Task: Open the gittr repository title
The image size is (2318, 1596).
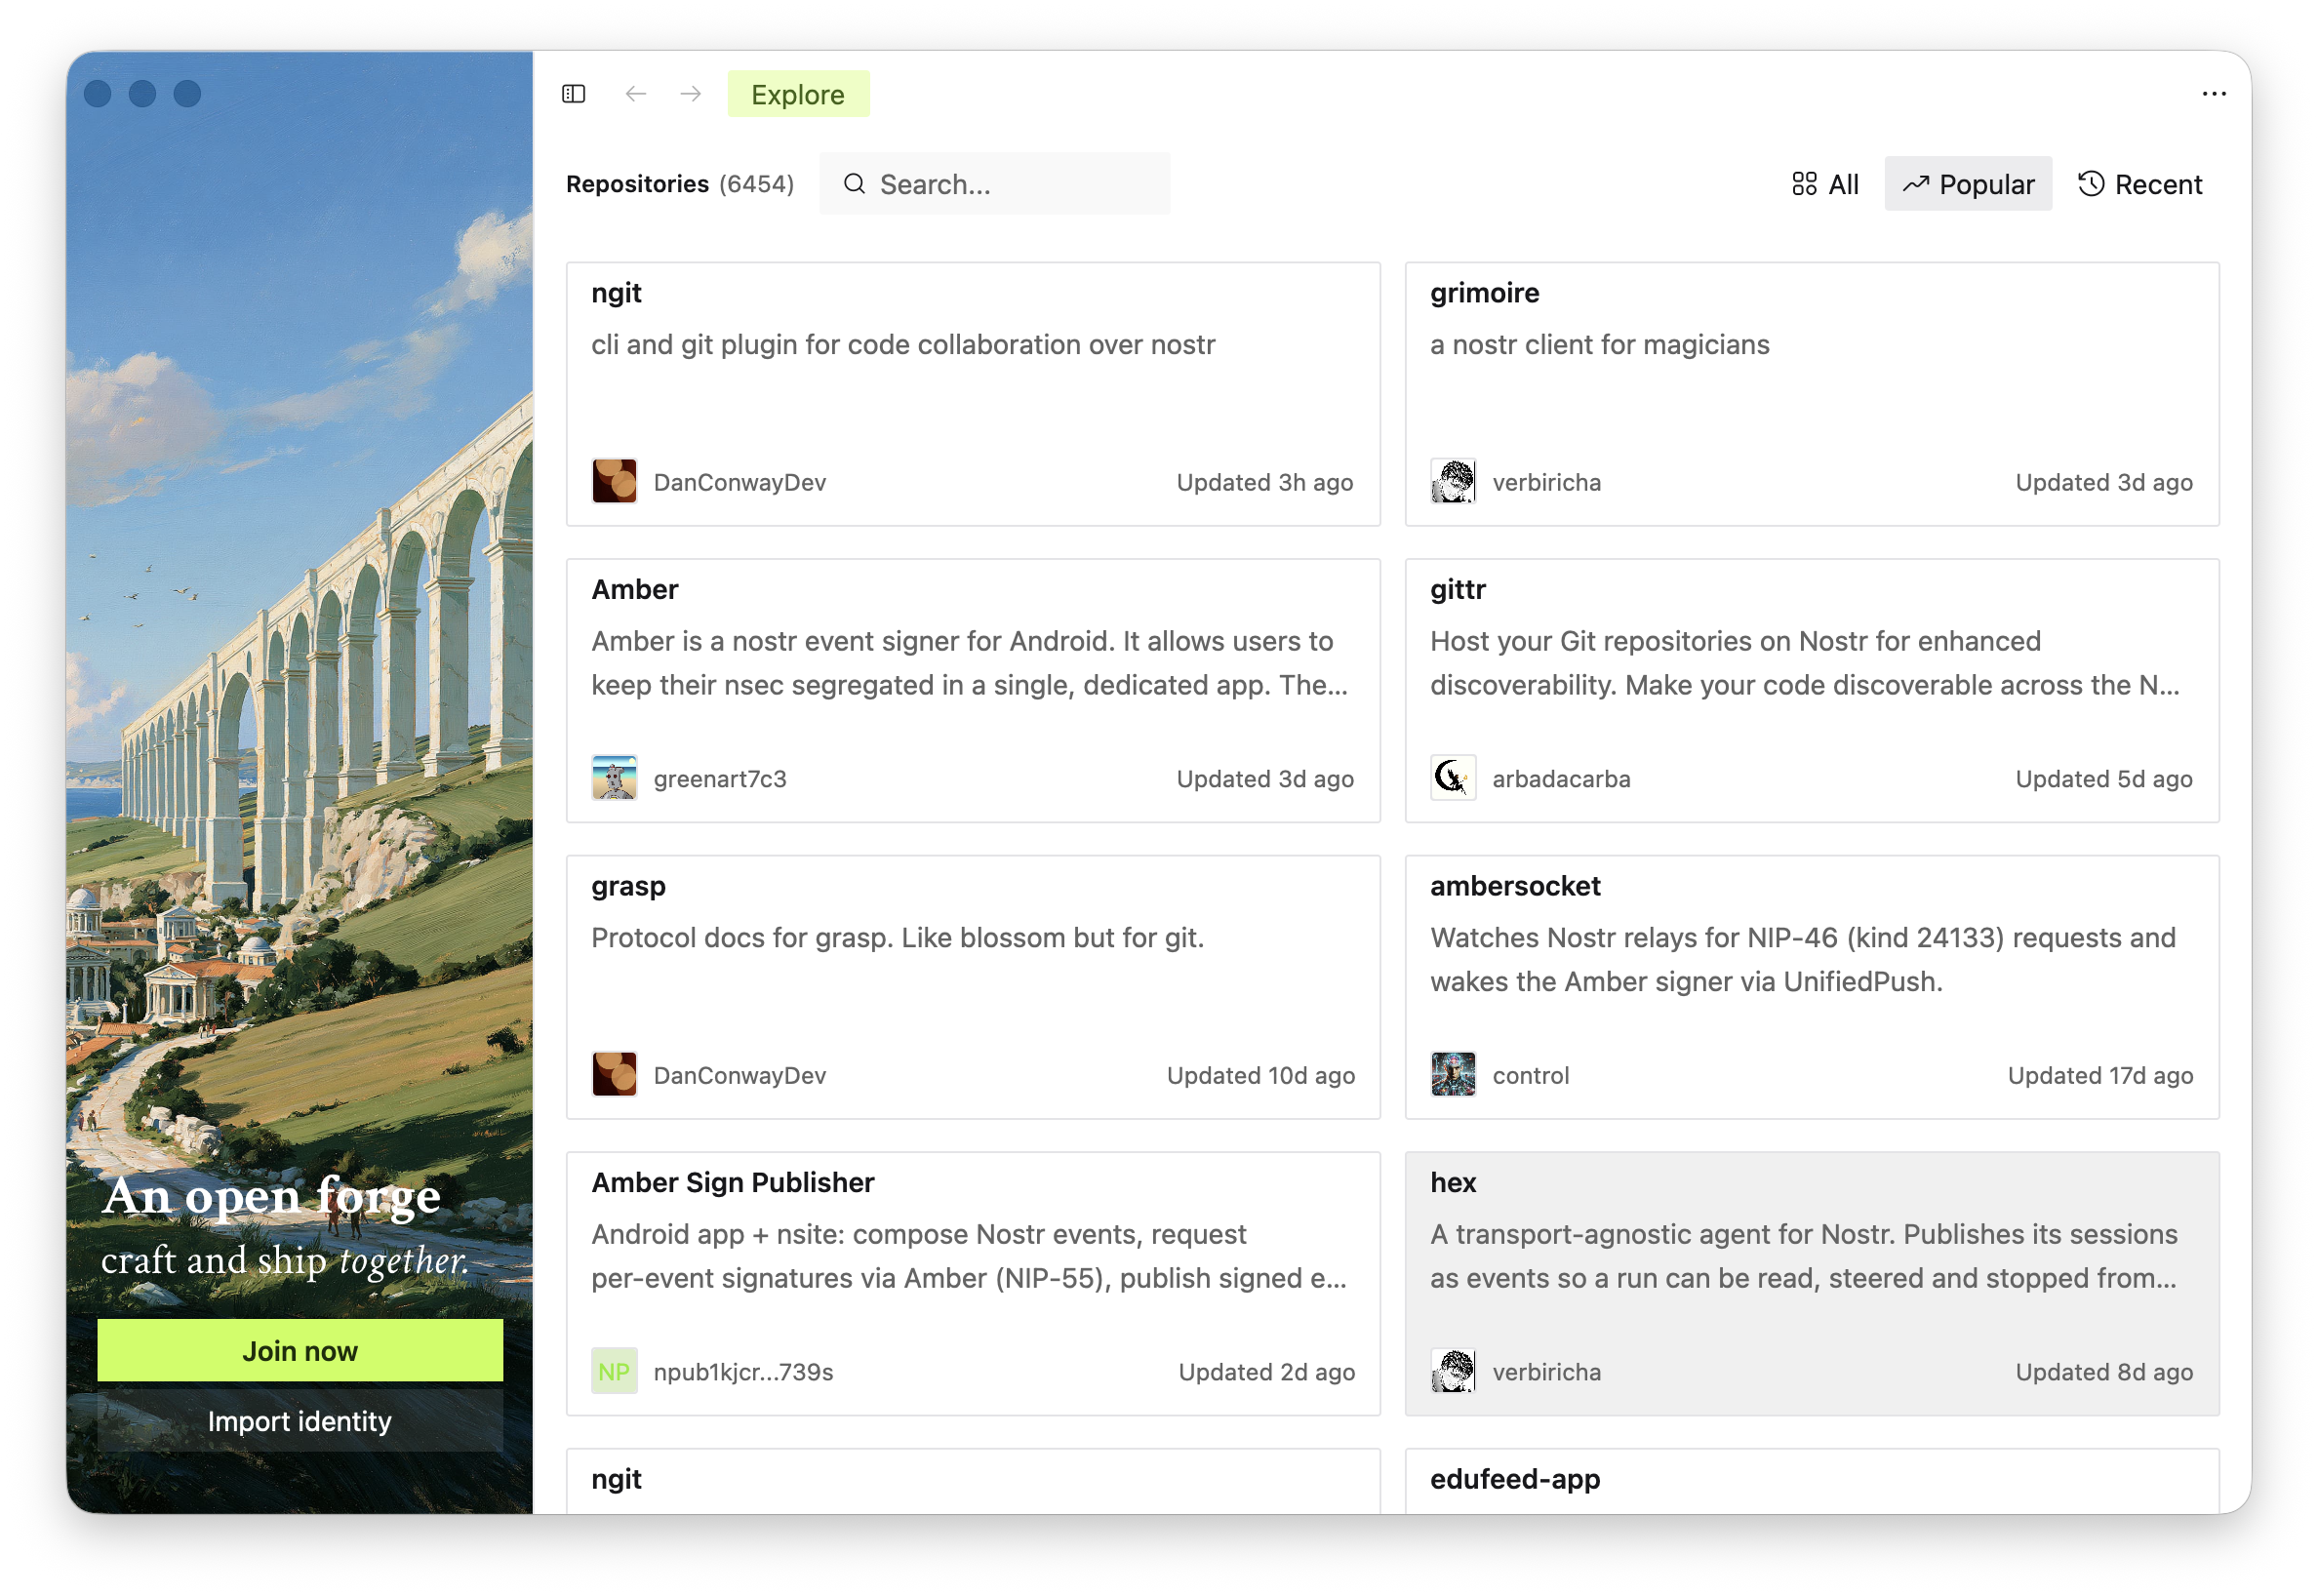Action: pos(1458,589)
